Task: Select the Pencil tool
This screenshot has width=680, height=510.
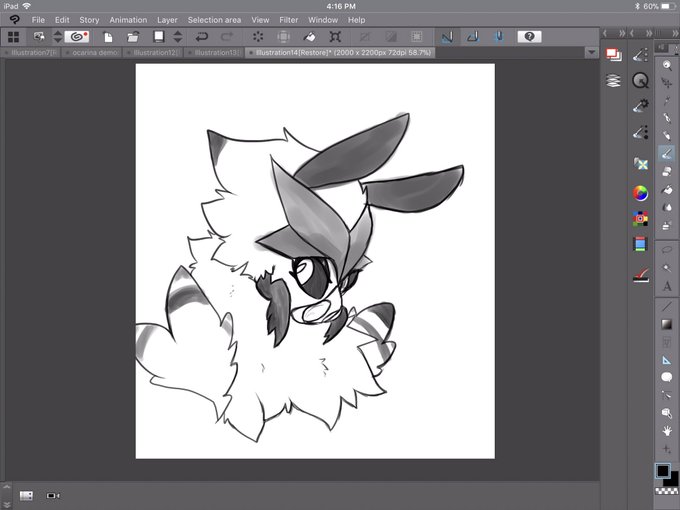Action: [x=667, y=135]
